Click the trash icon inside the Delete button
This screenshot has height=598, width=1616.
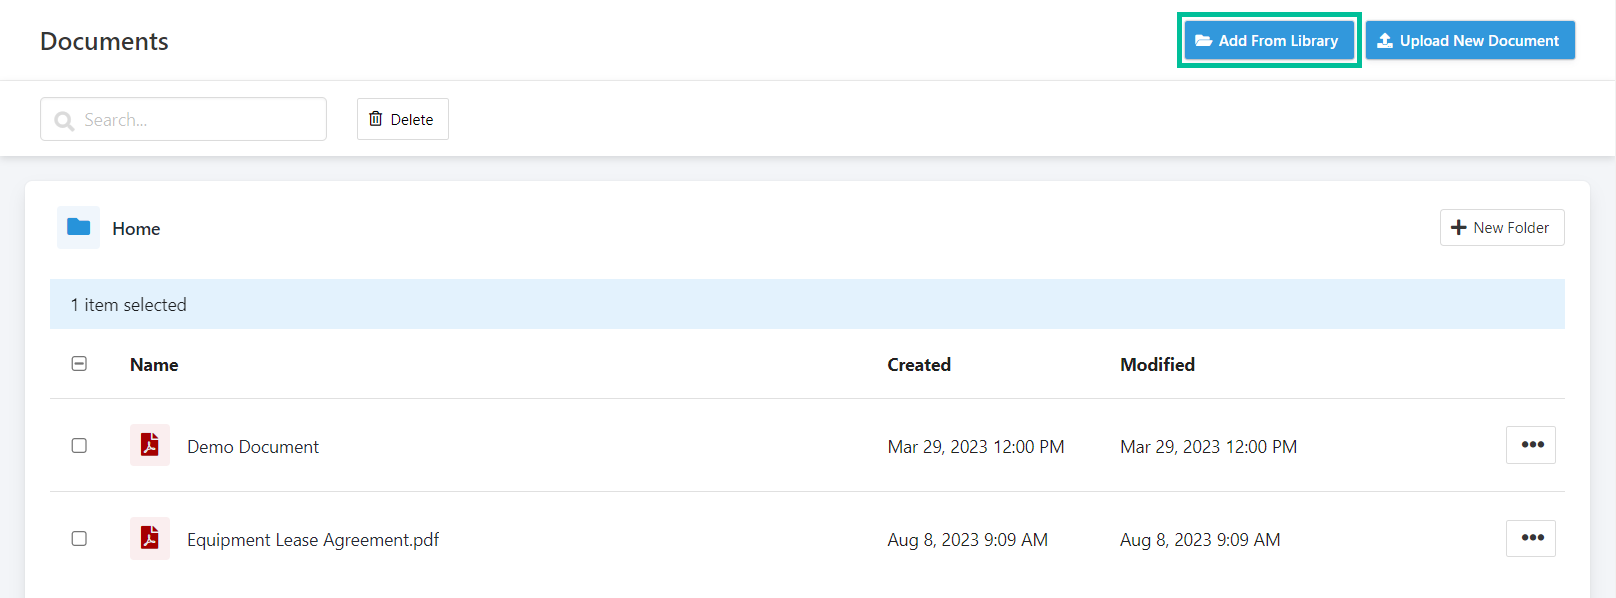[377, 118]
